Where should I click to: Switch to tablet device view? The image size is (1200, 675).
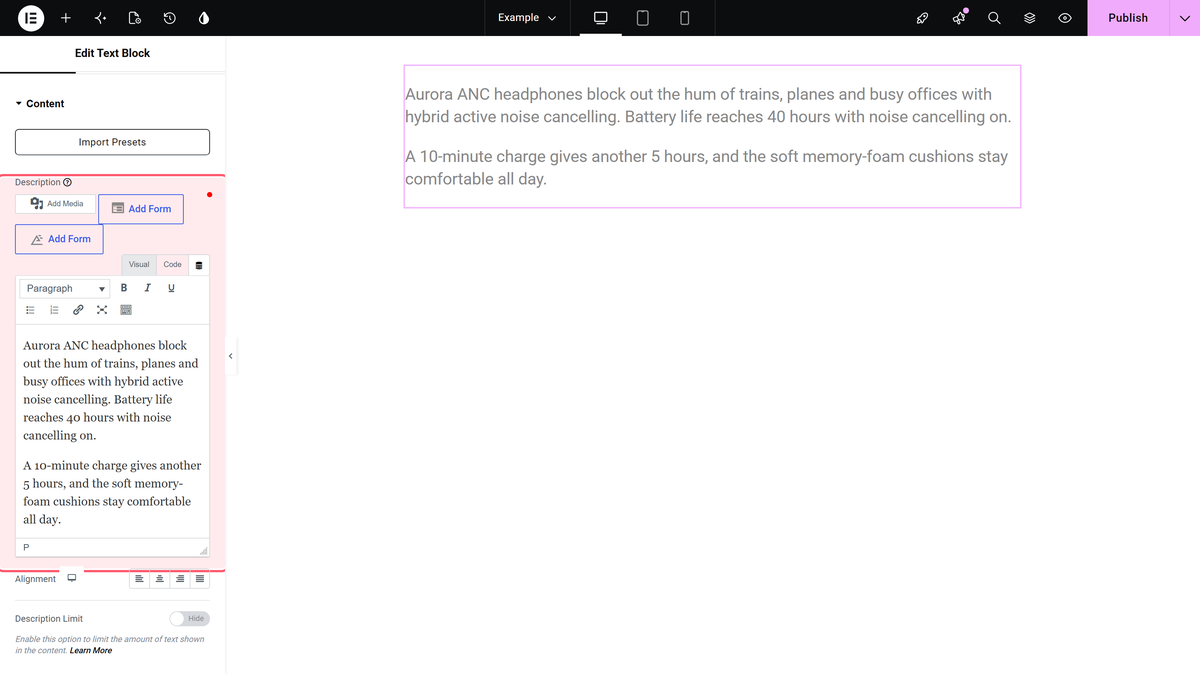[x=643, y=18]
